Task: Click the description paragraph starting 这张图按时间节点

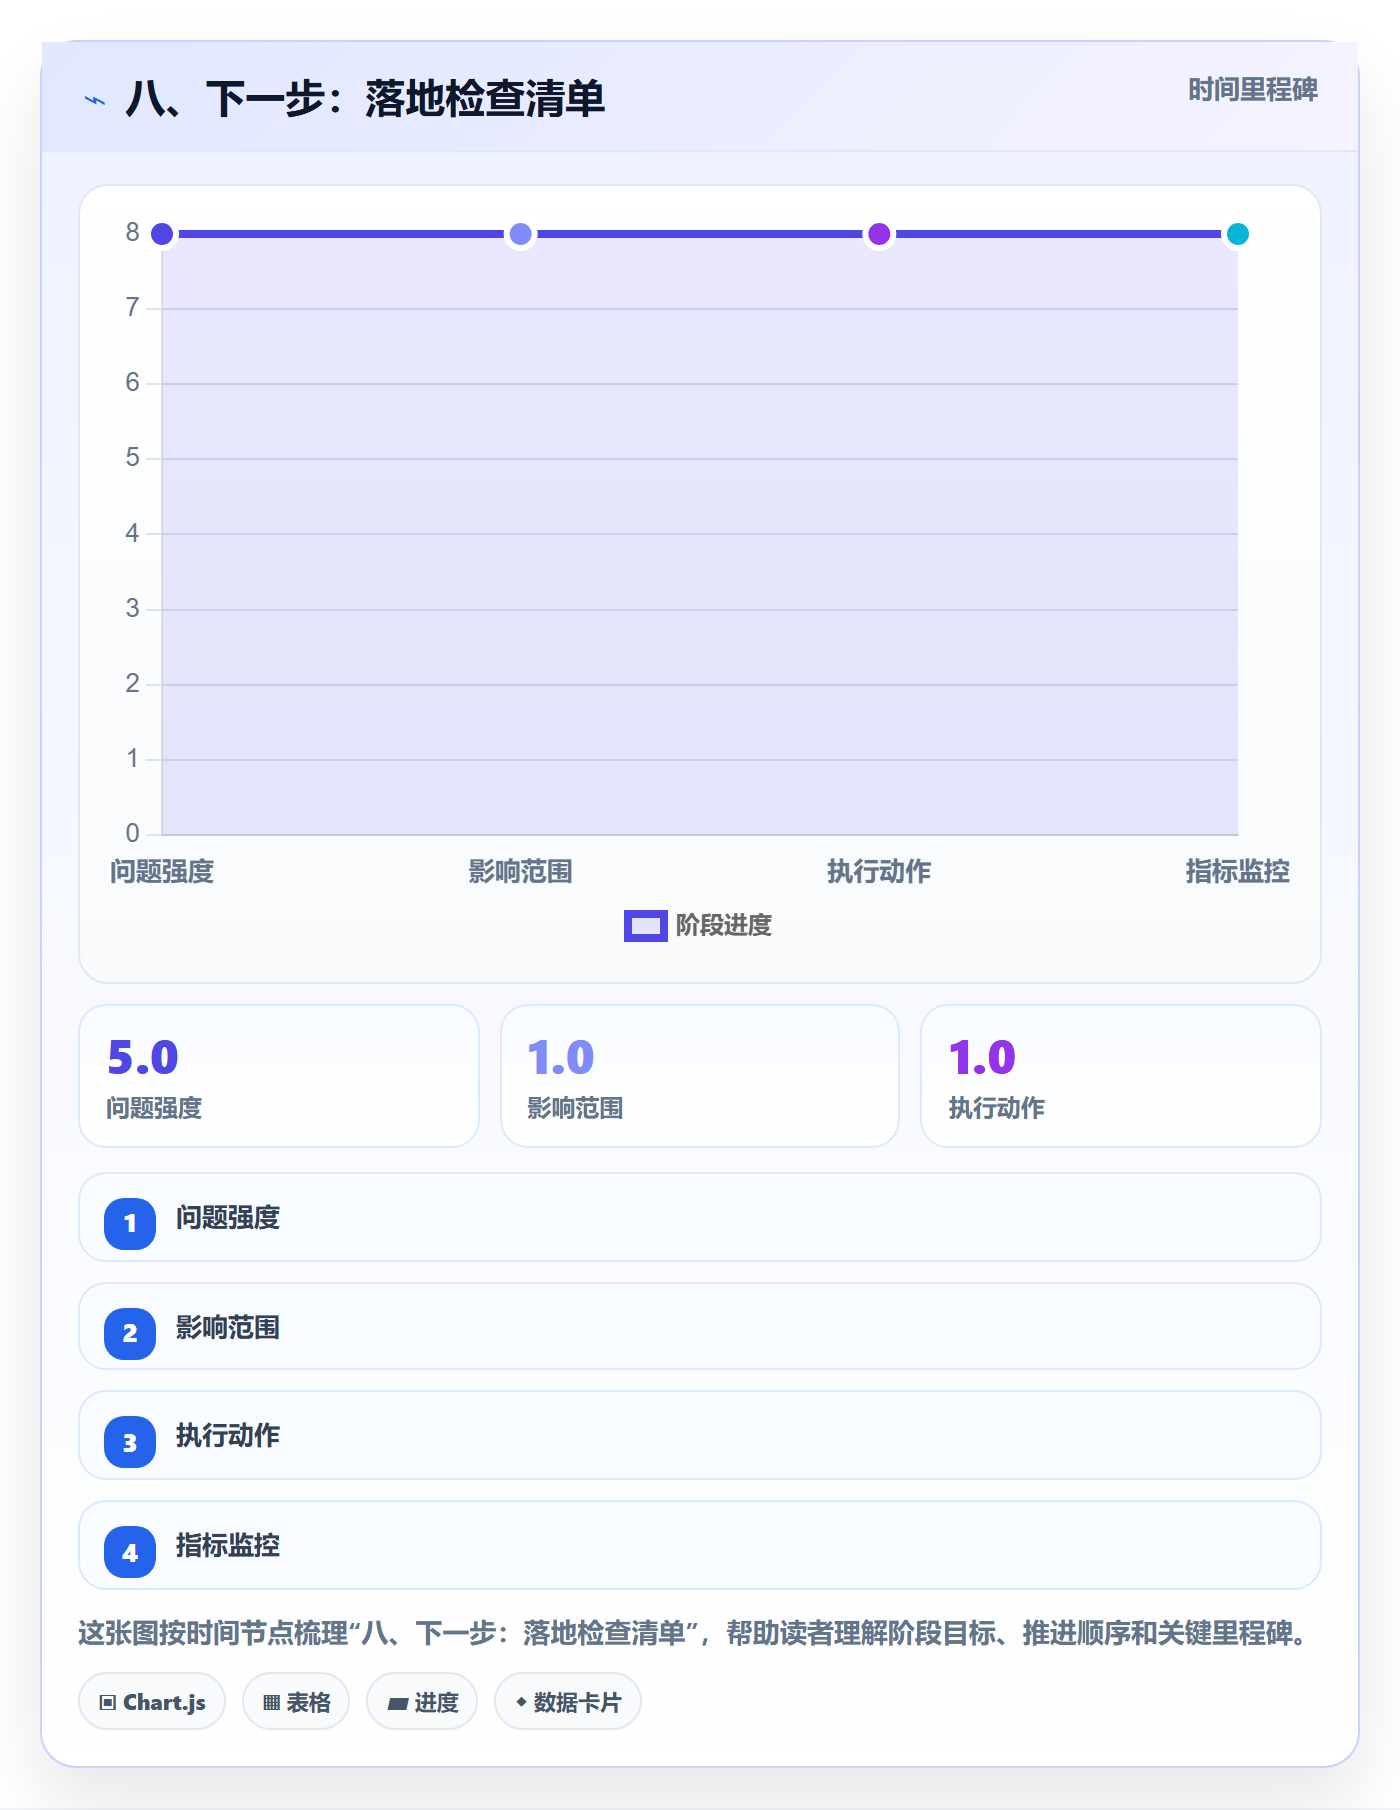Action: tap(696, 1633)
